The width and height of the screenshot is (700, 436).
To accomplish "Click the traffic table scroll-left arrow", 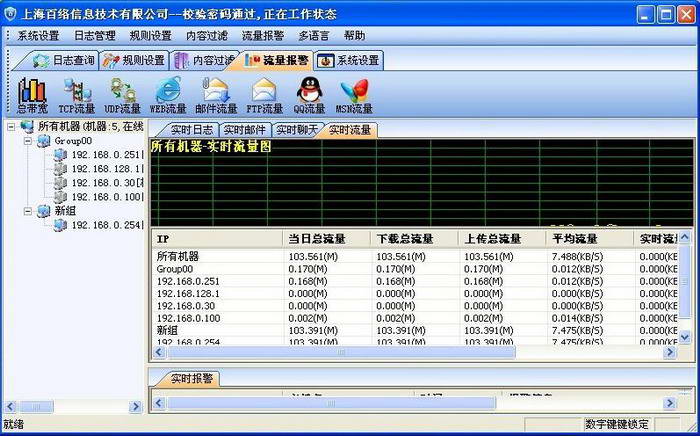I will [x=159, y=353].
